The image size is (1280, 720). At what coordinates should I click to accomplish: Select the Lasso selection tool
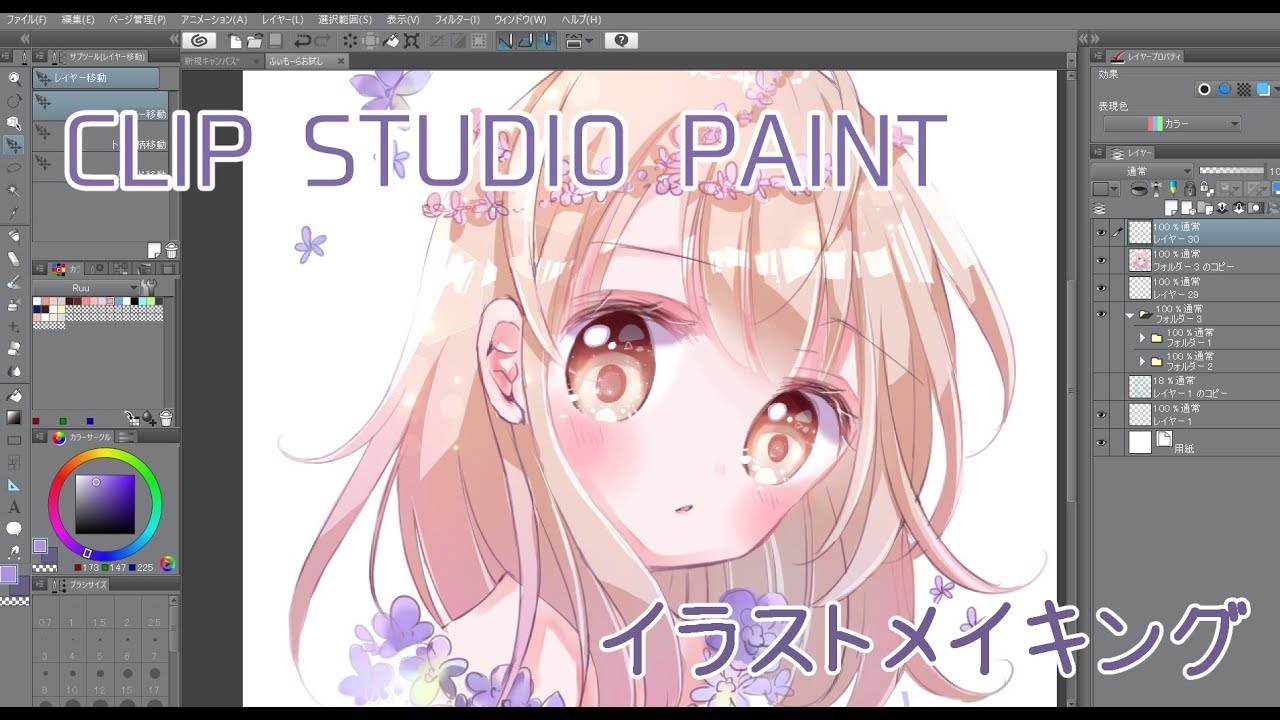point(14,168)
